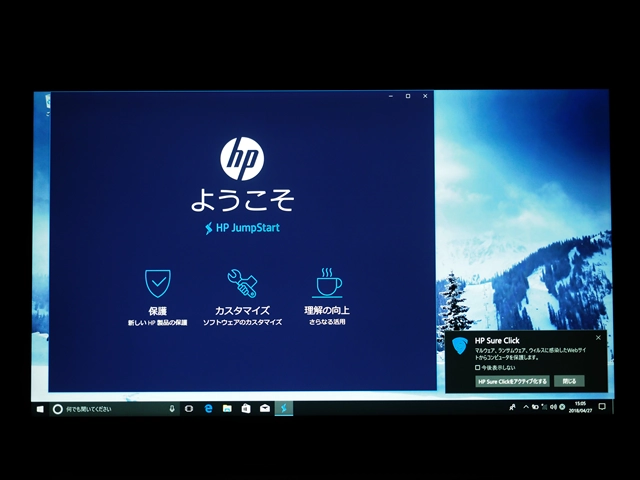Click the ソフトウェアのカスタマイズ text
This screenshot has width=640, height=480.
click(x=242, y=322)
